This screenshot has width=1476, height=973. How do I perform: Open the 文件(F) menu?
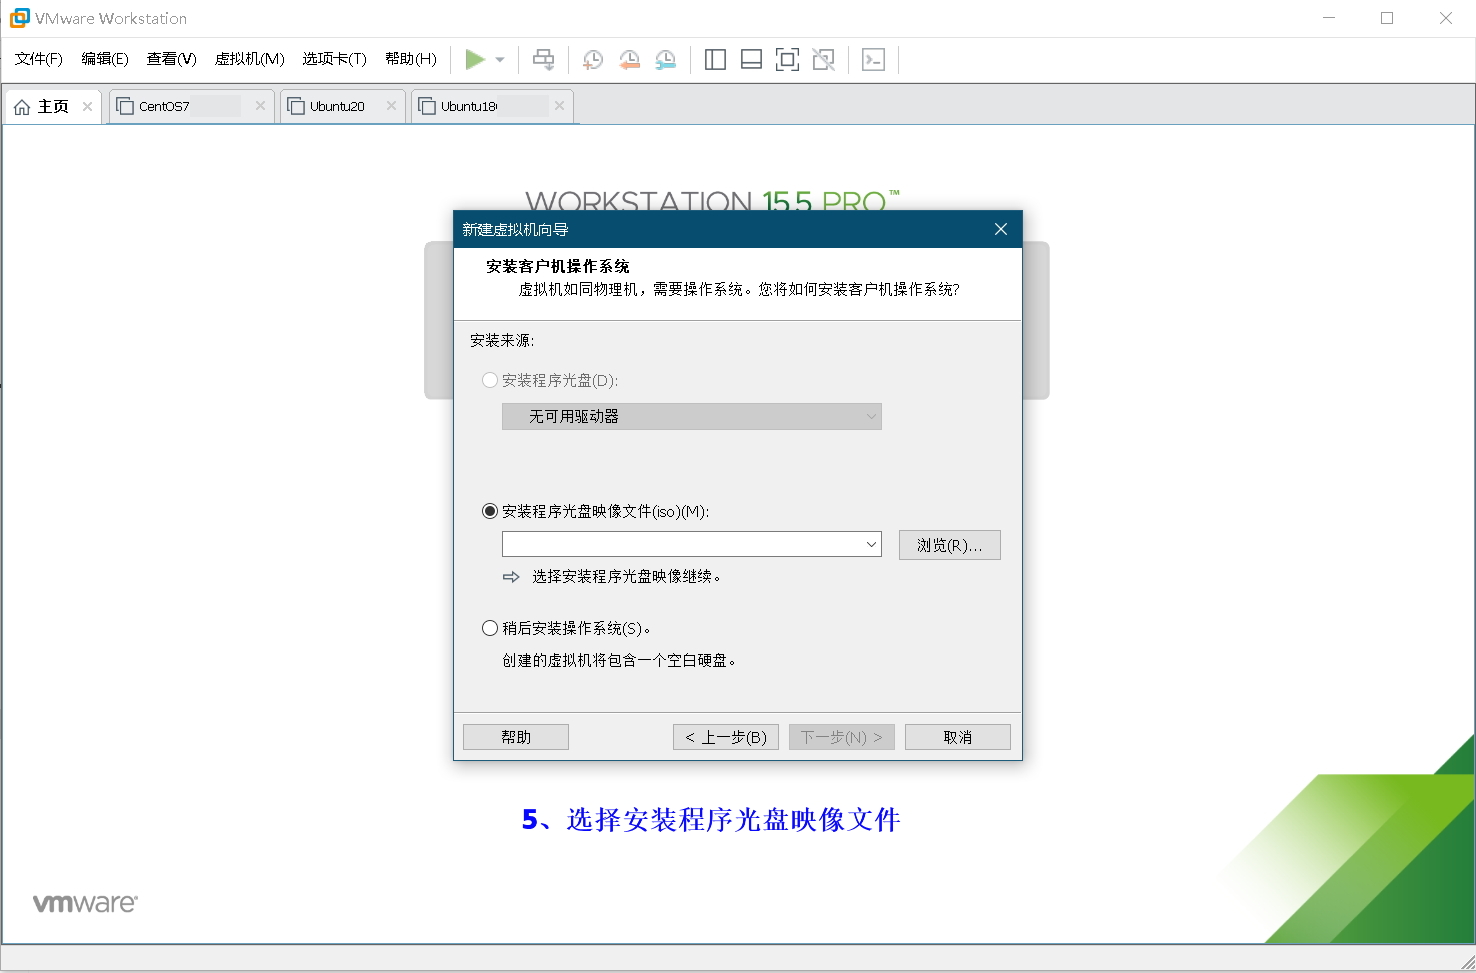(39, 59)
